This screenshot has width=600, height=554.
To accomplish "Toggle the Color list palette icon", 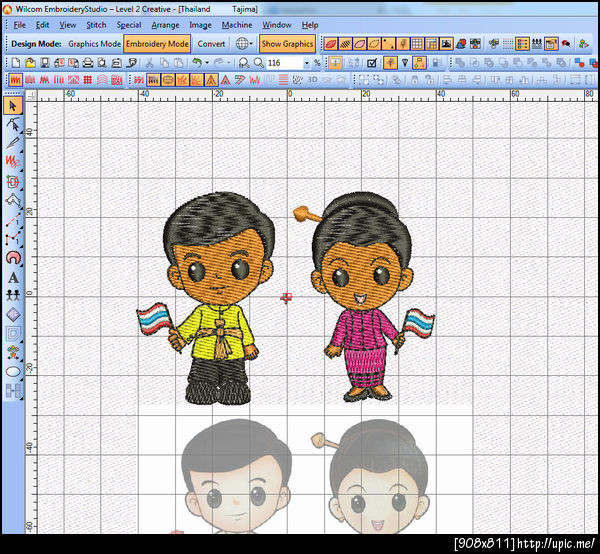I will [522, 44].
